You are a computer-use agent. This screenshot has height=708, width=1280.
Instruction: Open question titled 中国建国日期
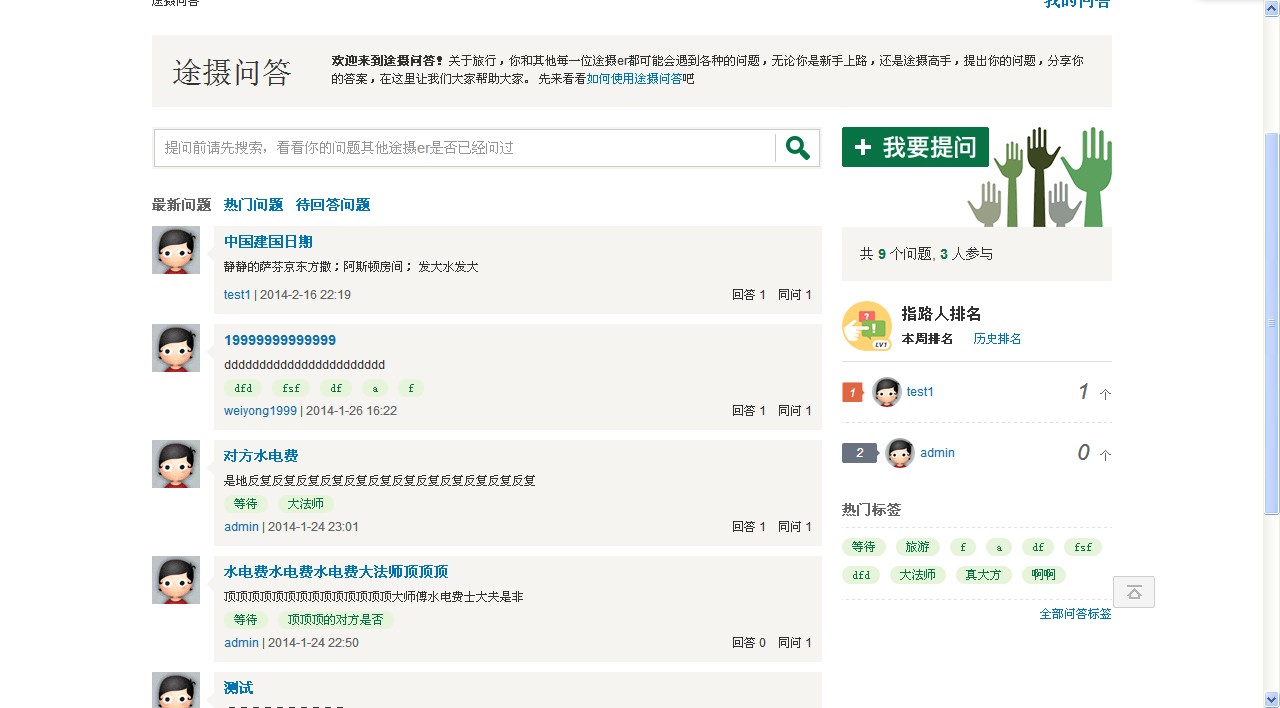(x=268, y=242)
